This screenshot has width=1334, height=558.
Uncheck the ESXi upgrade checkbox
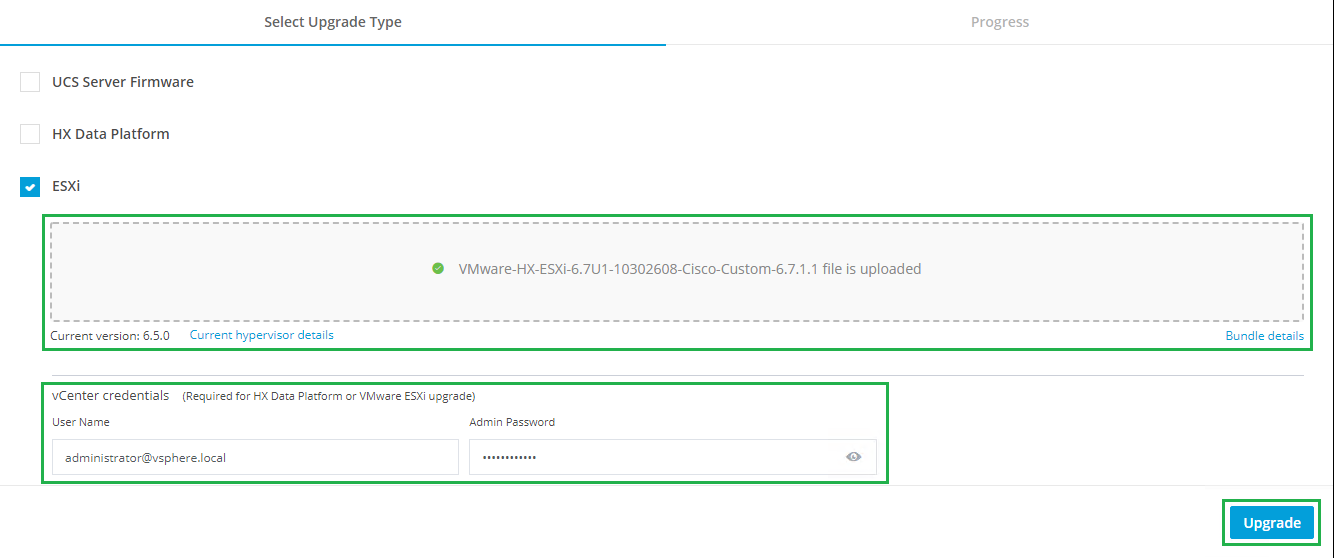tap(30, 186)
